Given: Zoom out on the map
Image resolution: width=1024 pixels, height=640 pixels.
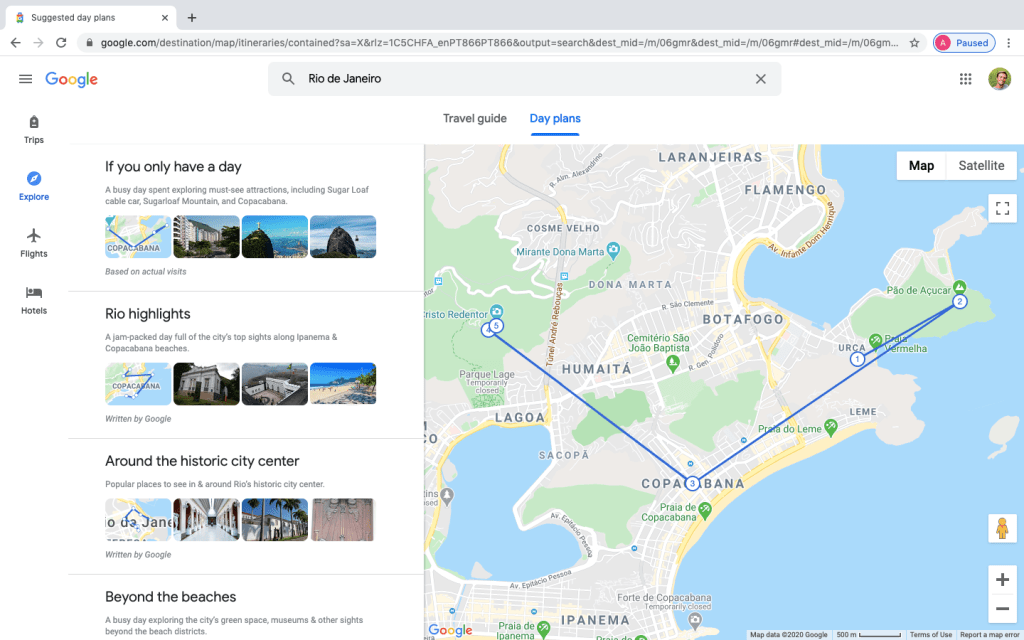Looking at the screenshot, I should 1002,608.
